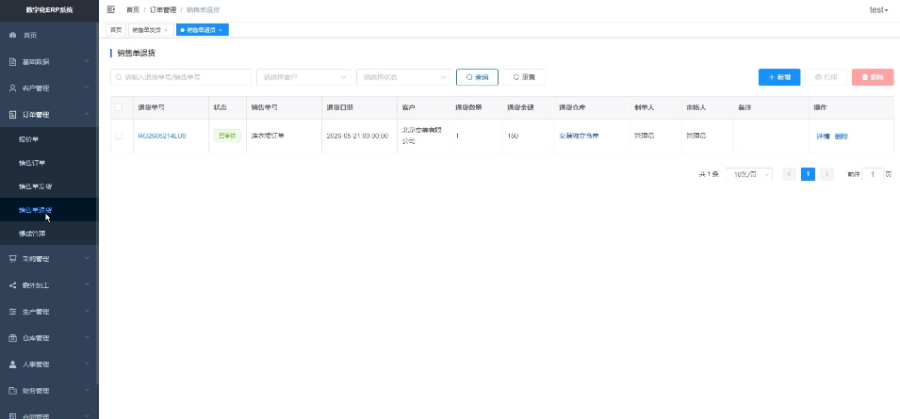Open the test user account dropdown
Viewport: 900px width, 419px height.
click(x=879, y=10)
